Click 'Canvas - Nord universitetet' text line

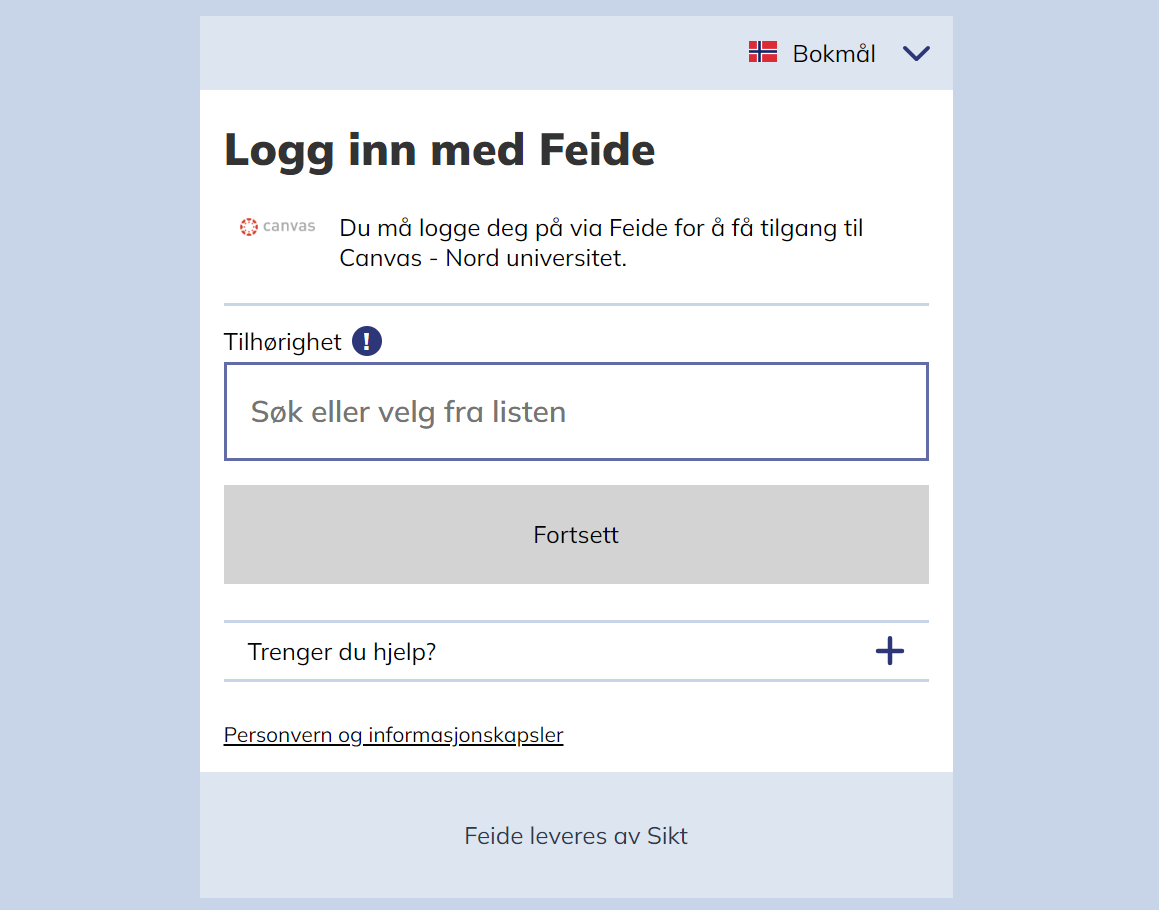[x=483, y=258]
